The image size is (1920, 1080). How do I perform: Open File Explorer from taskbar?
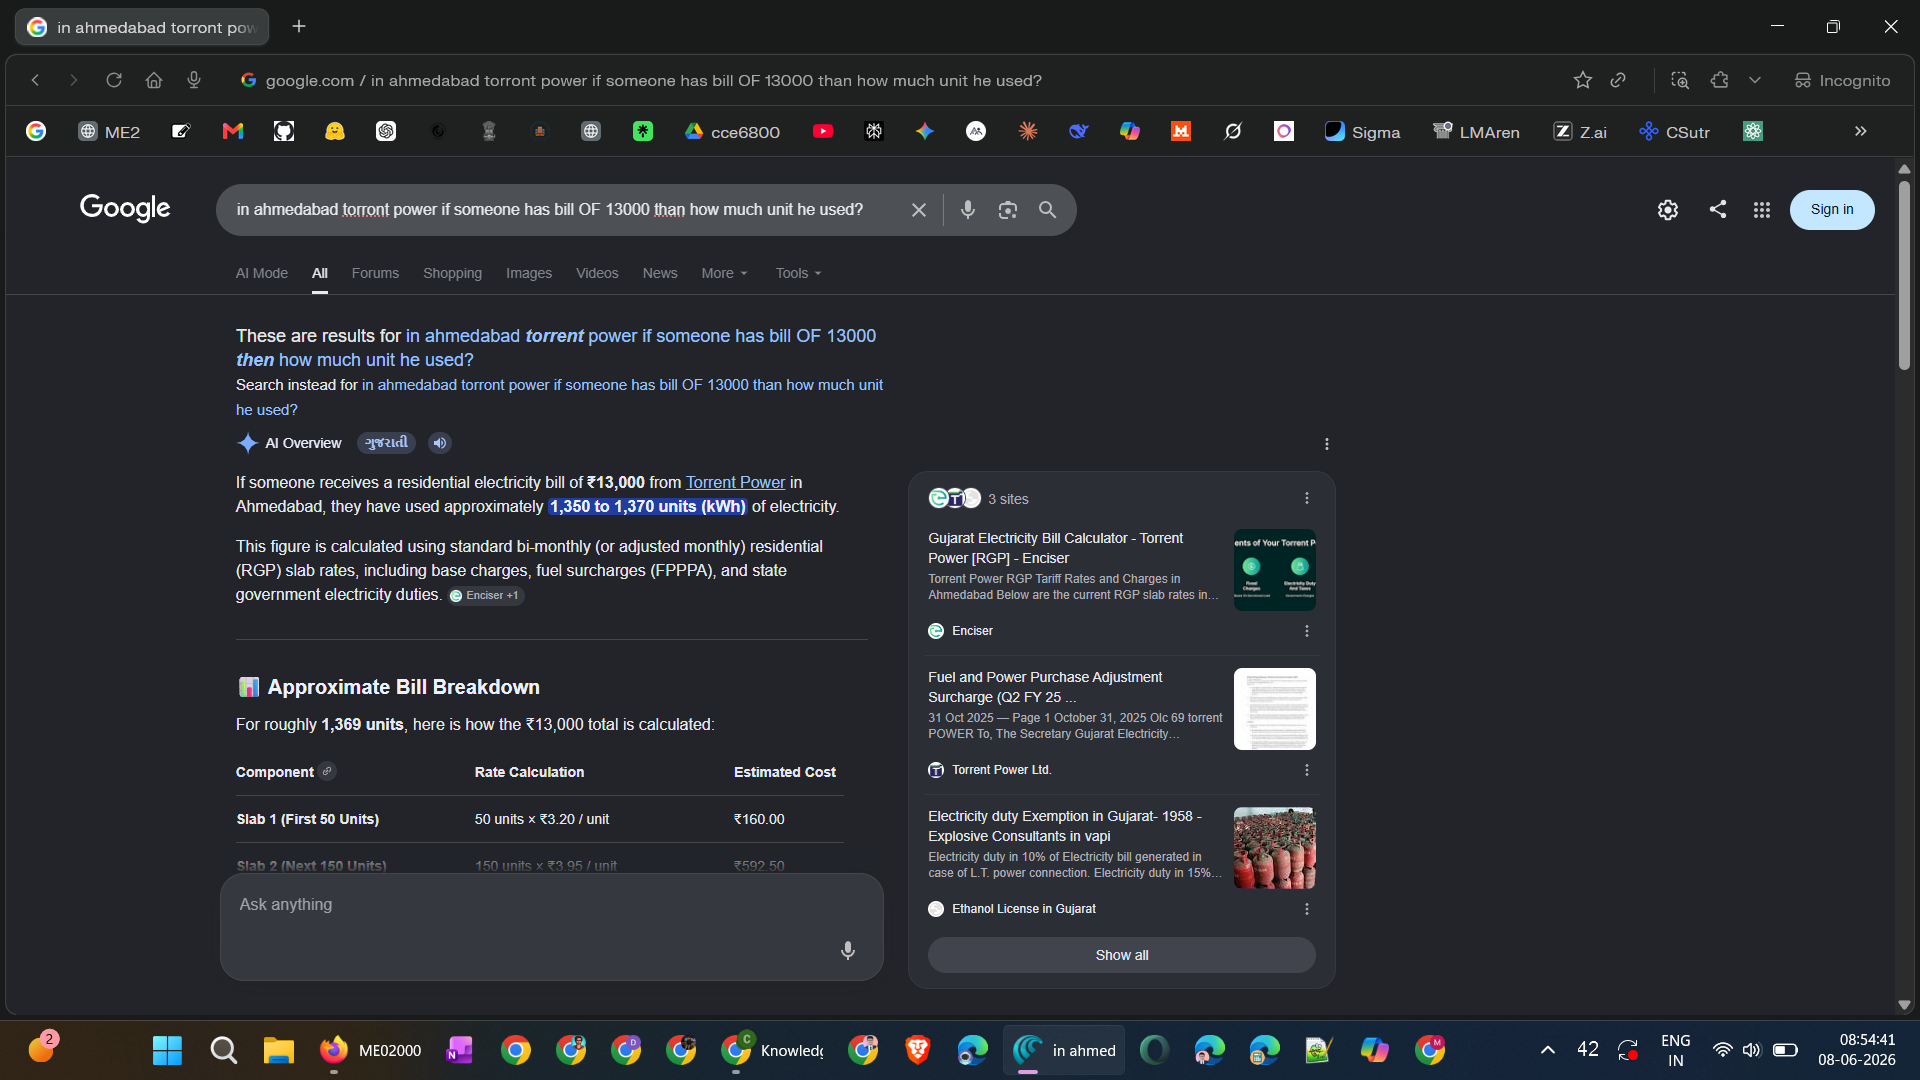pyautogui.click(x=279, y=1050)
